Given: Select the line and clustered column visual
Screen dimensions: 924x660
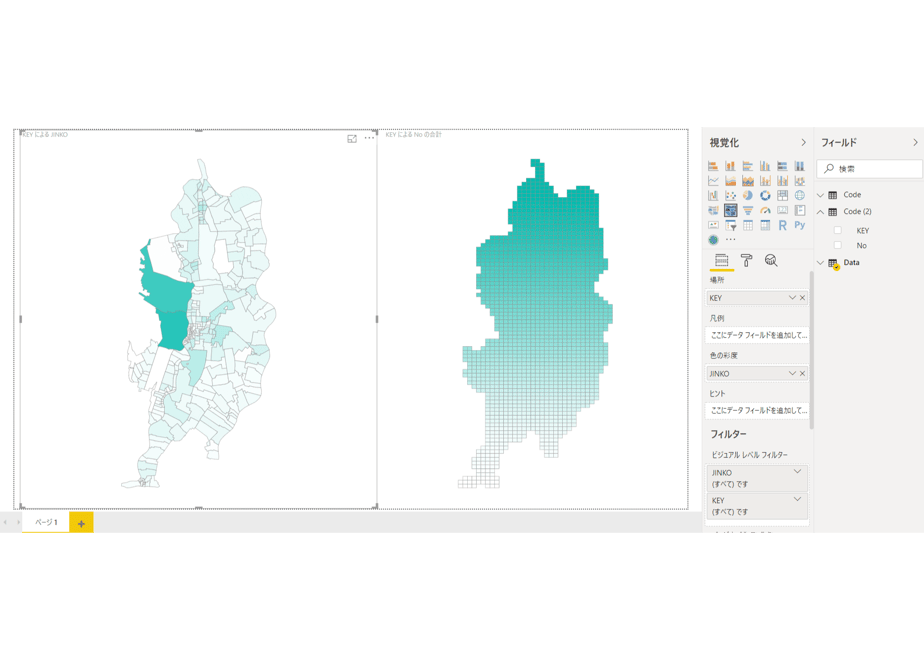Looking at the screenshot, I should (783, 180).
